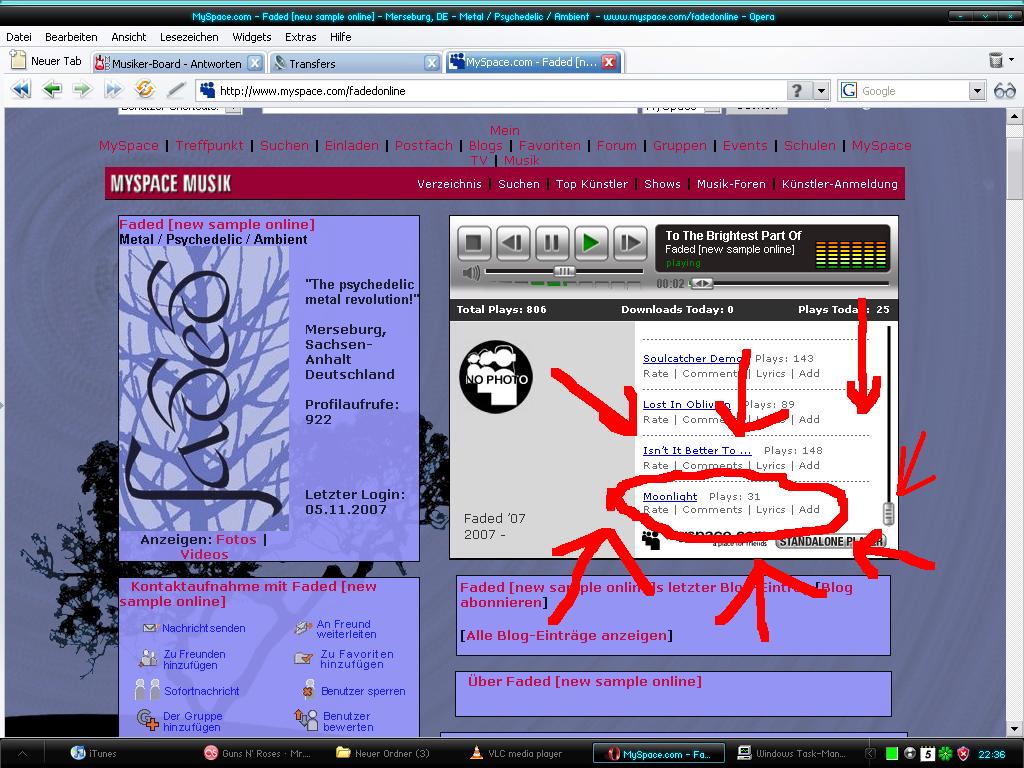The width and height of the screenshot is (1024, 768).
Task: Click the Isn't It Better To ... song link
Action: [x=697, y=451]
